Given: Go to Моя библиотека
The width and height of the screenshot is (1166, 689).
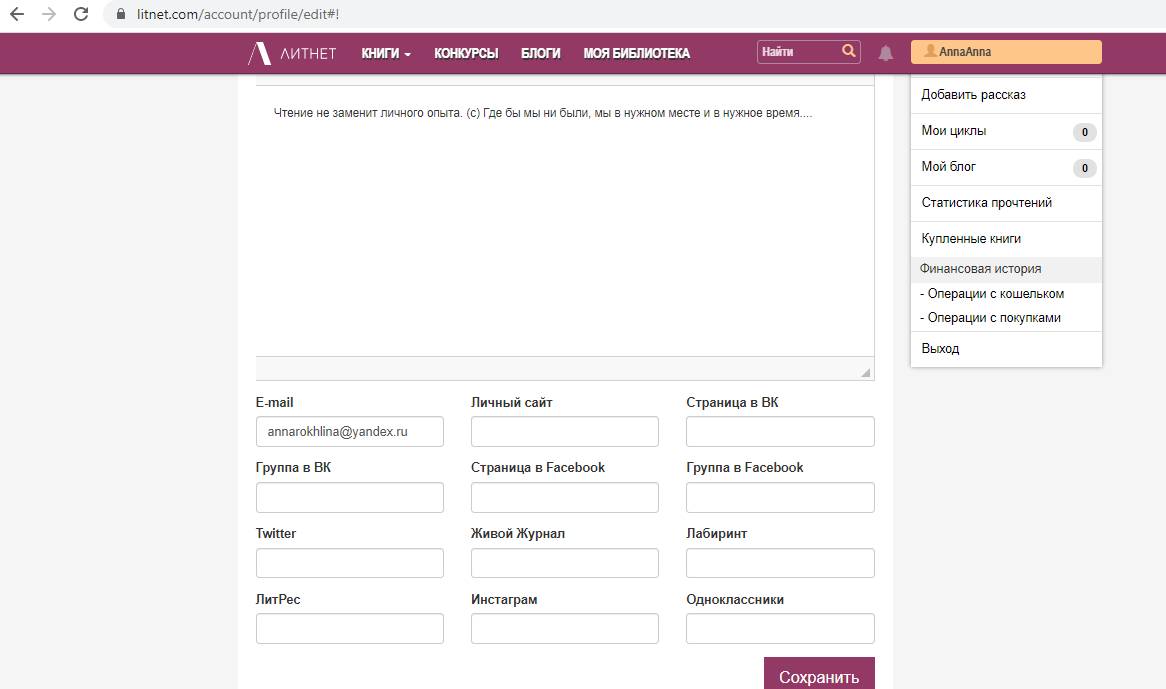Looking at the screenshot, I should coord(636,54).
